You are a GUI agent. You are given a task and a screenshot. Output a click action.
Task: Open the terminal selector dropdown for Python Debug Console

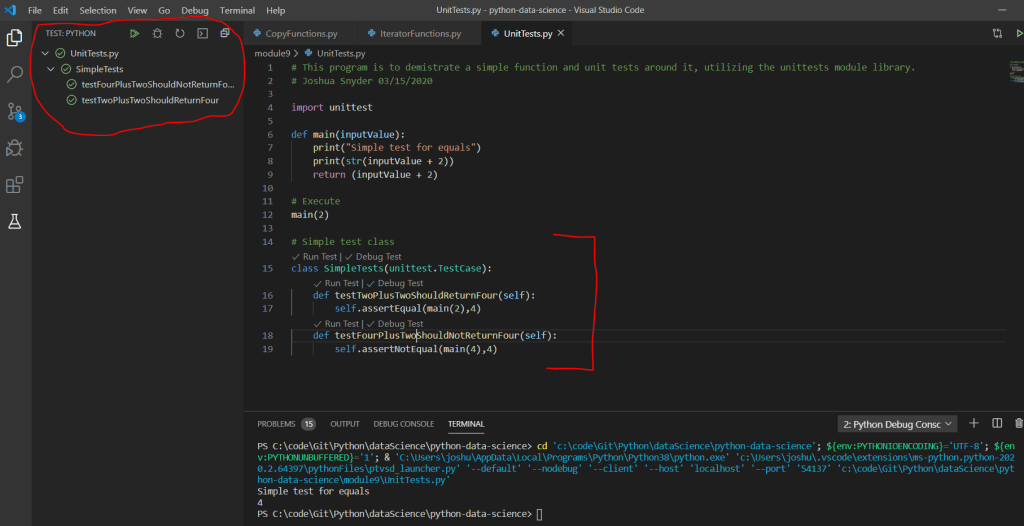coord(897,424)
